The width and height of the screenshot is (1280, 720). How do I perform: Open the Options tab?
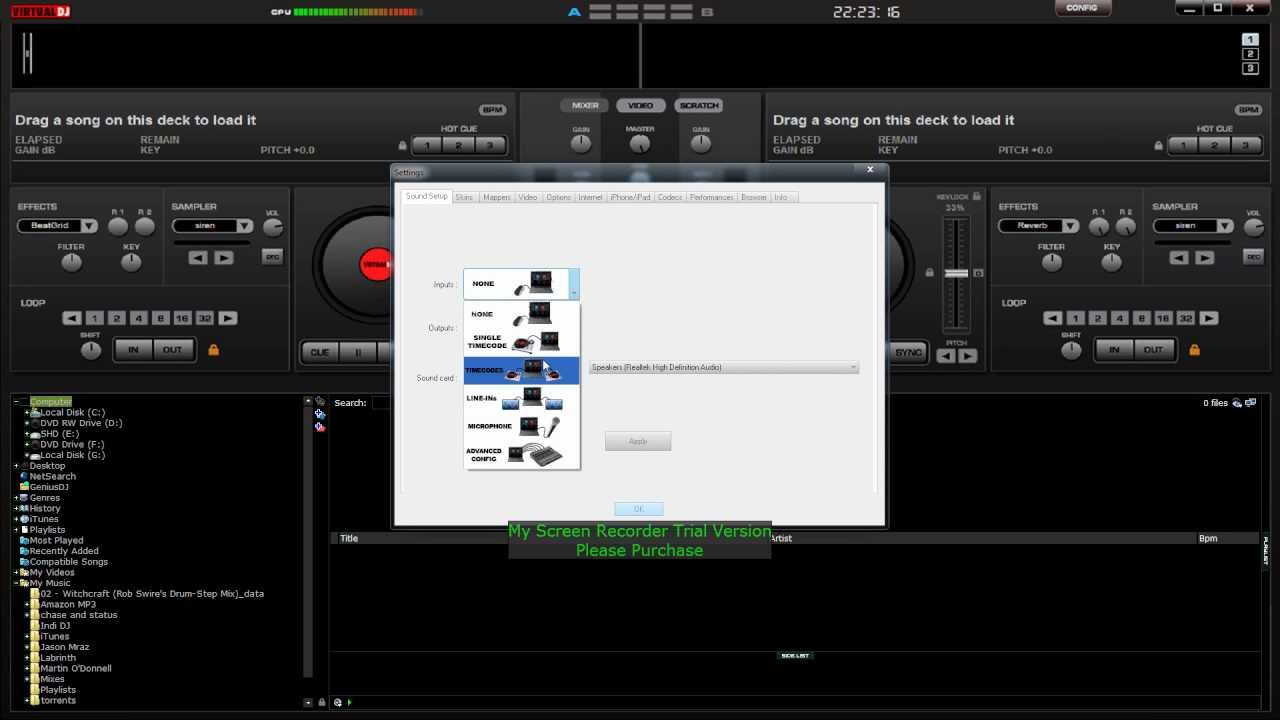[559, 197]
